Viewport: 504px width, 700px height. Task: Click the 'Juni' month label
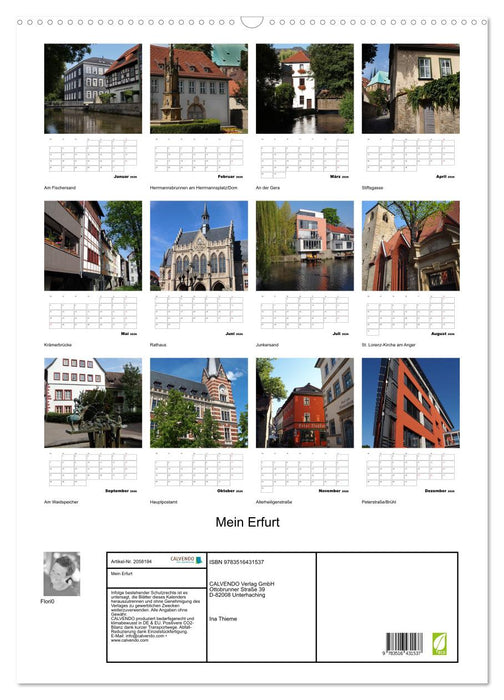click(230, 334)
